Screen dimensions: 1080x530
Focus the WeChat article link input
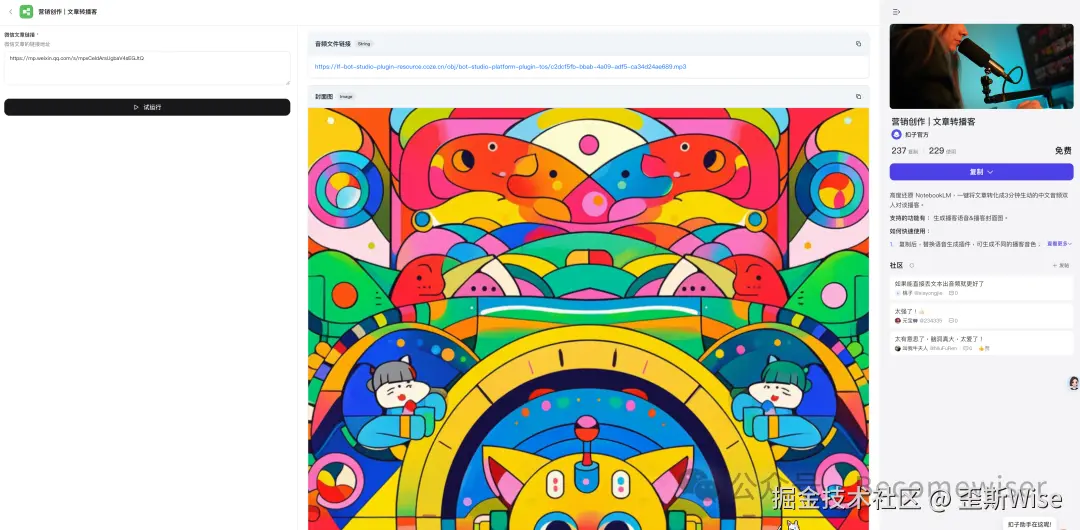click(x=147, y=68)
